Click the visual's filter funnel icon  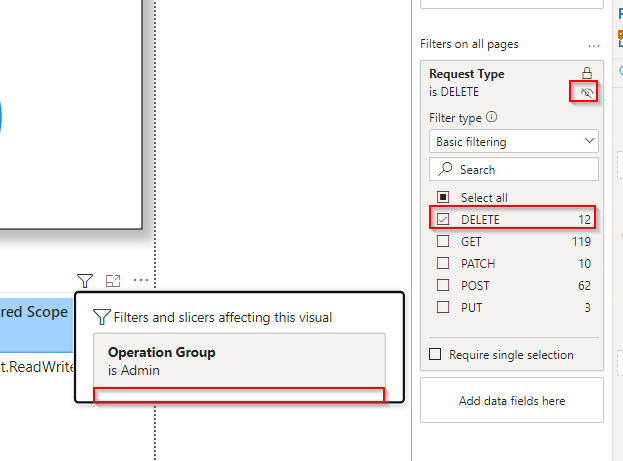click(85, 281)
